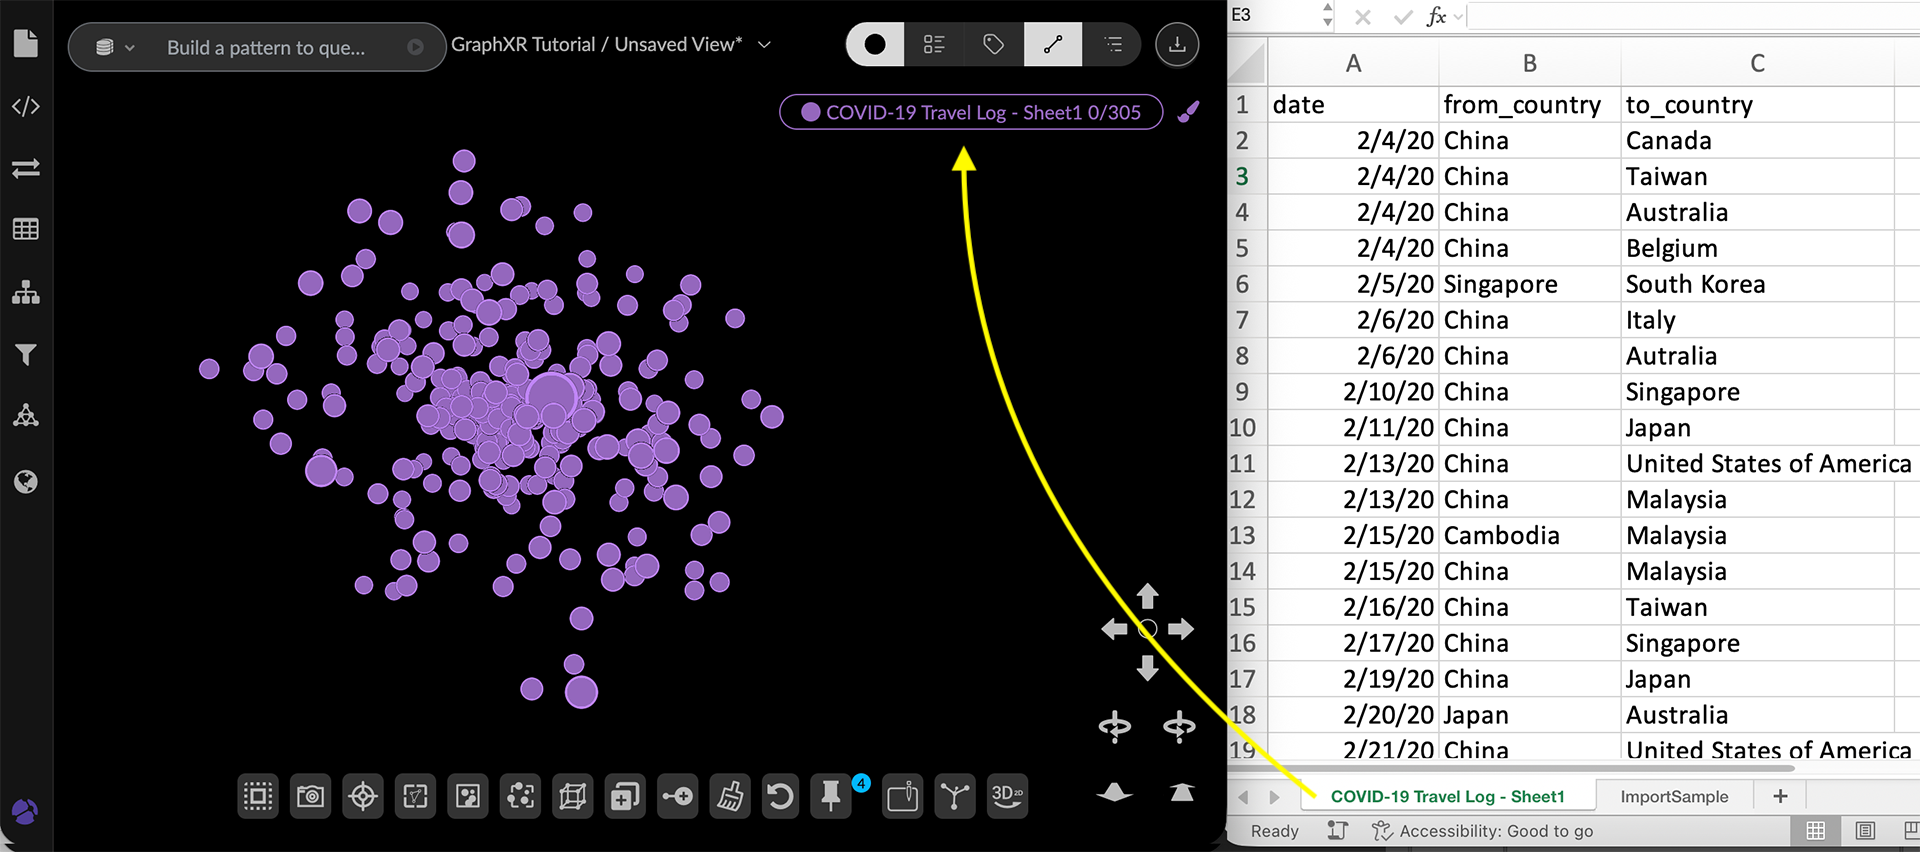Open the Query code panel in sidebar
Viewport: 1920px width, 852px height.
[26, 107]
